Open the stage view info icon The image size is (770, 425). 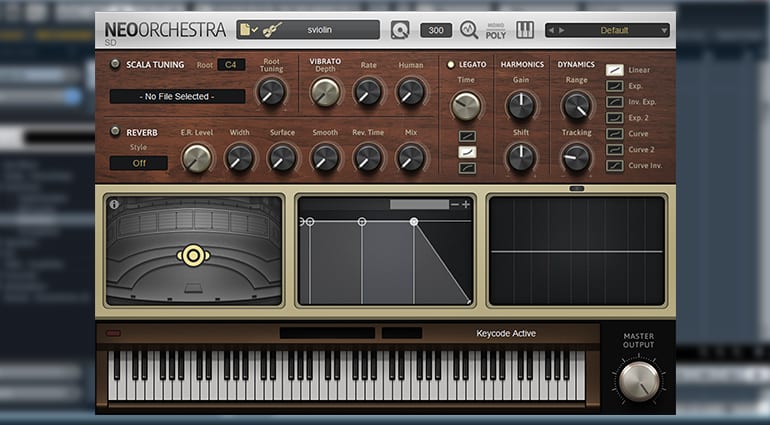pos(114,204)
